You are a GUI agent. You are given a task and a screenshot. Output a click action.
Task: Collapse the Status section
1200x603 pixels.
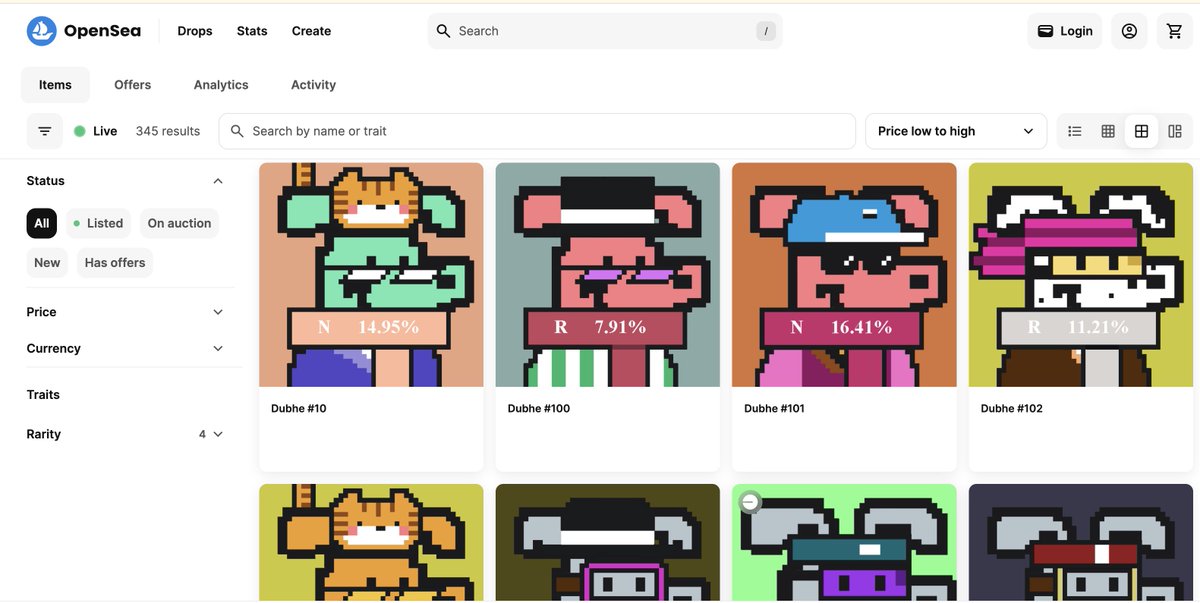click(125, 181)
